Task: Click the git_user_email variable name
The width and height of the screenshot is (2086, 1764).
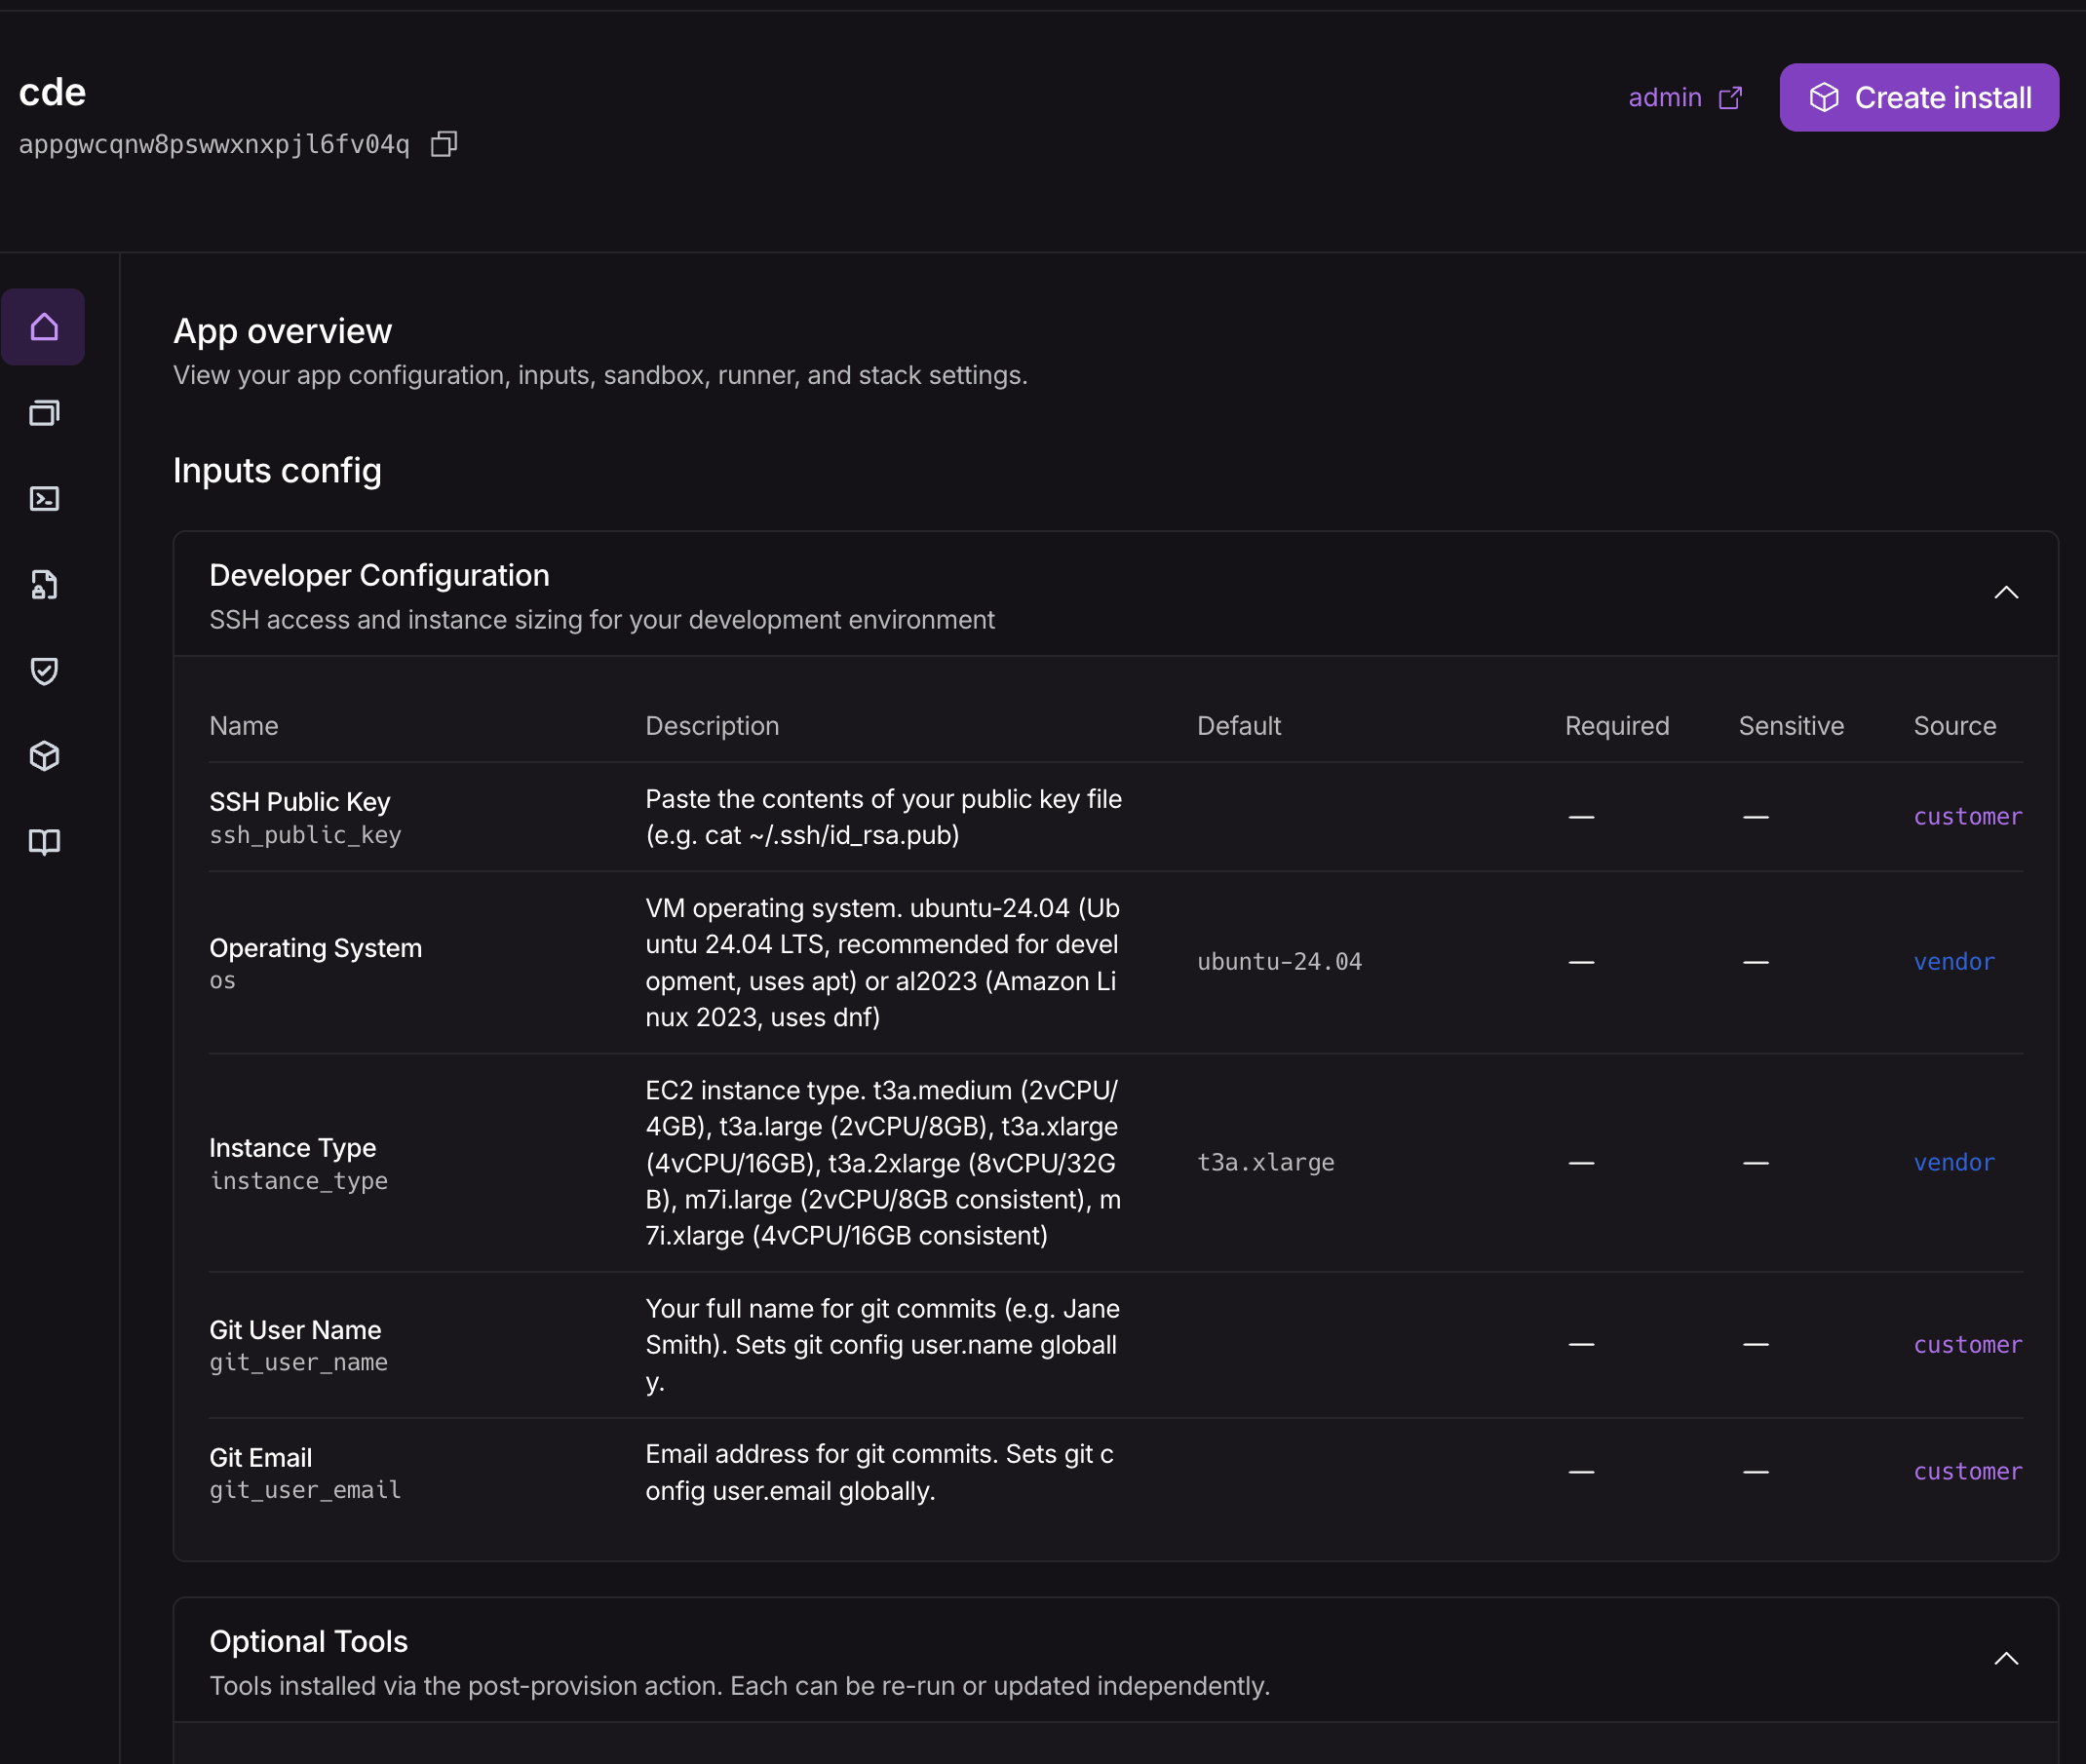Action: pyautogui.click(x=305, y=1490)
